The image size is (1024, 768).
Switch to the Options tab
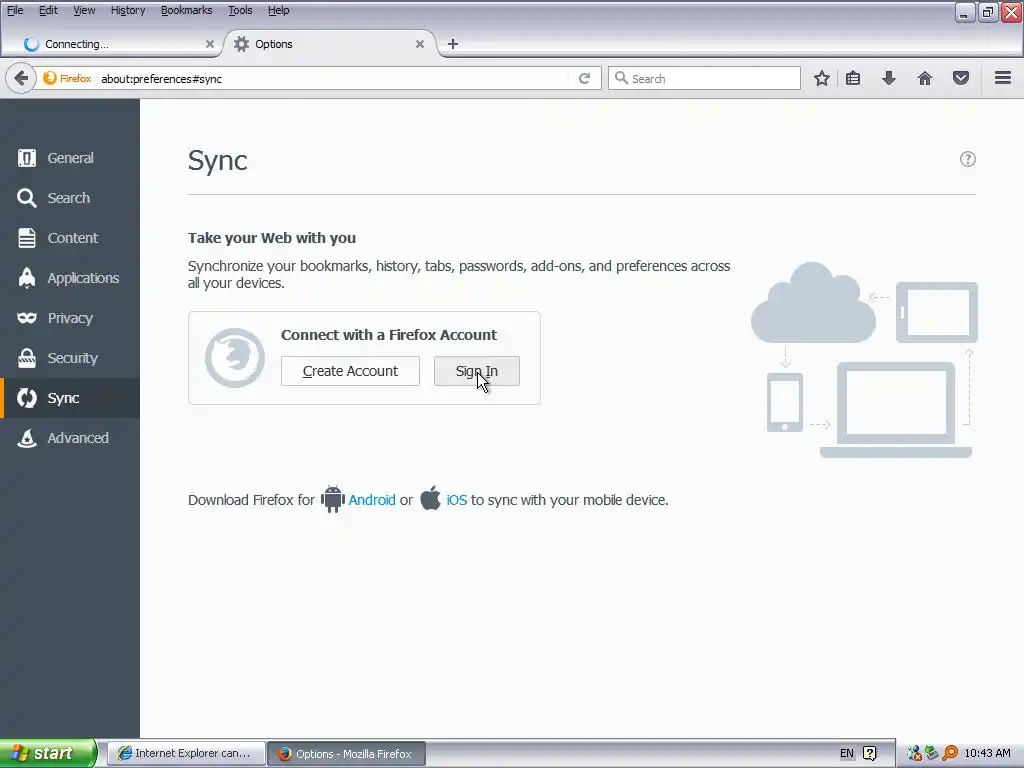pos(330,44)
